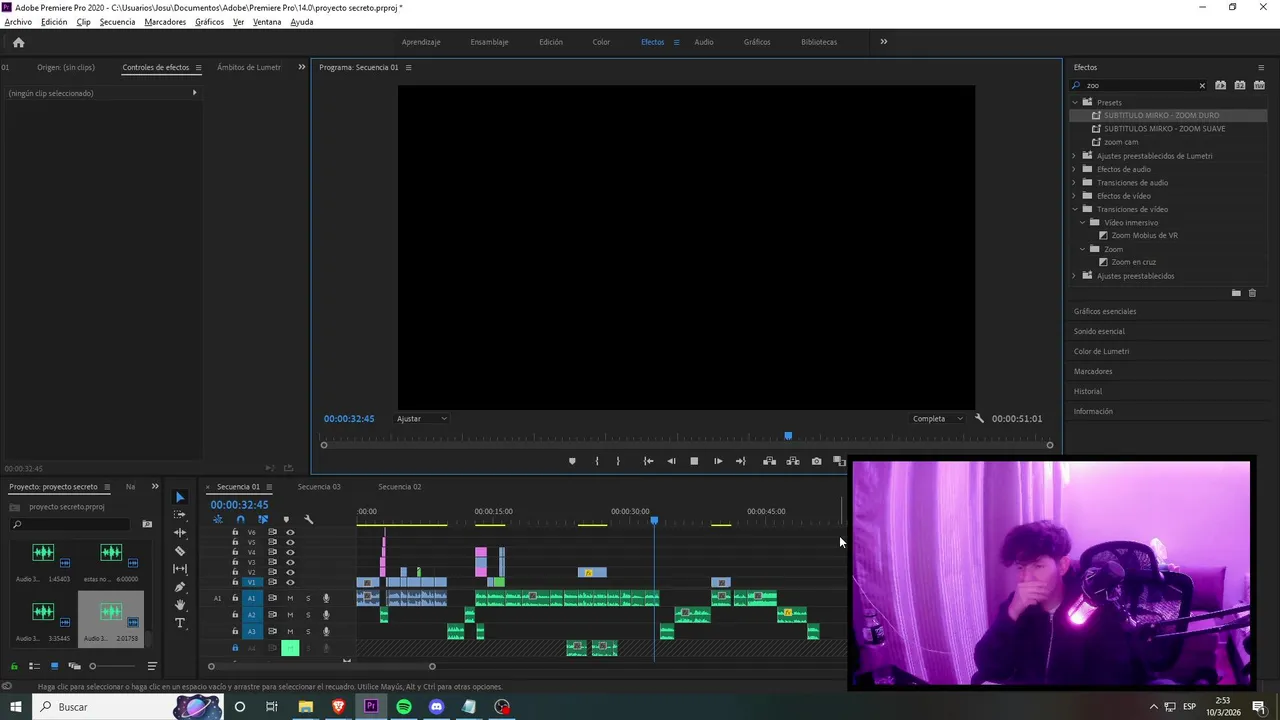The height and width of the screenshot is (720, 1280).
Task: Solo audio track A2
Action: [308, 615]
